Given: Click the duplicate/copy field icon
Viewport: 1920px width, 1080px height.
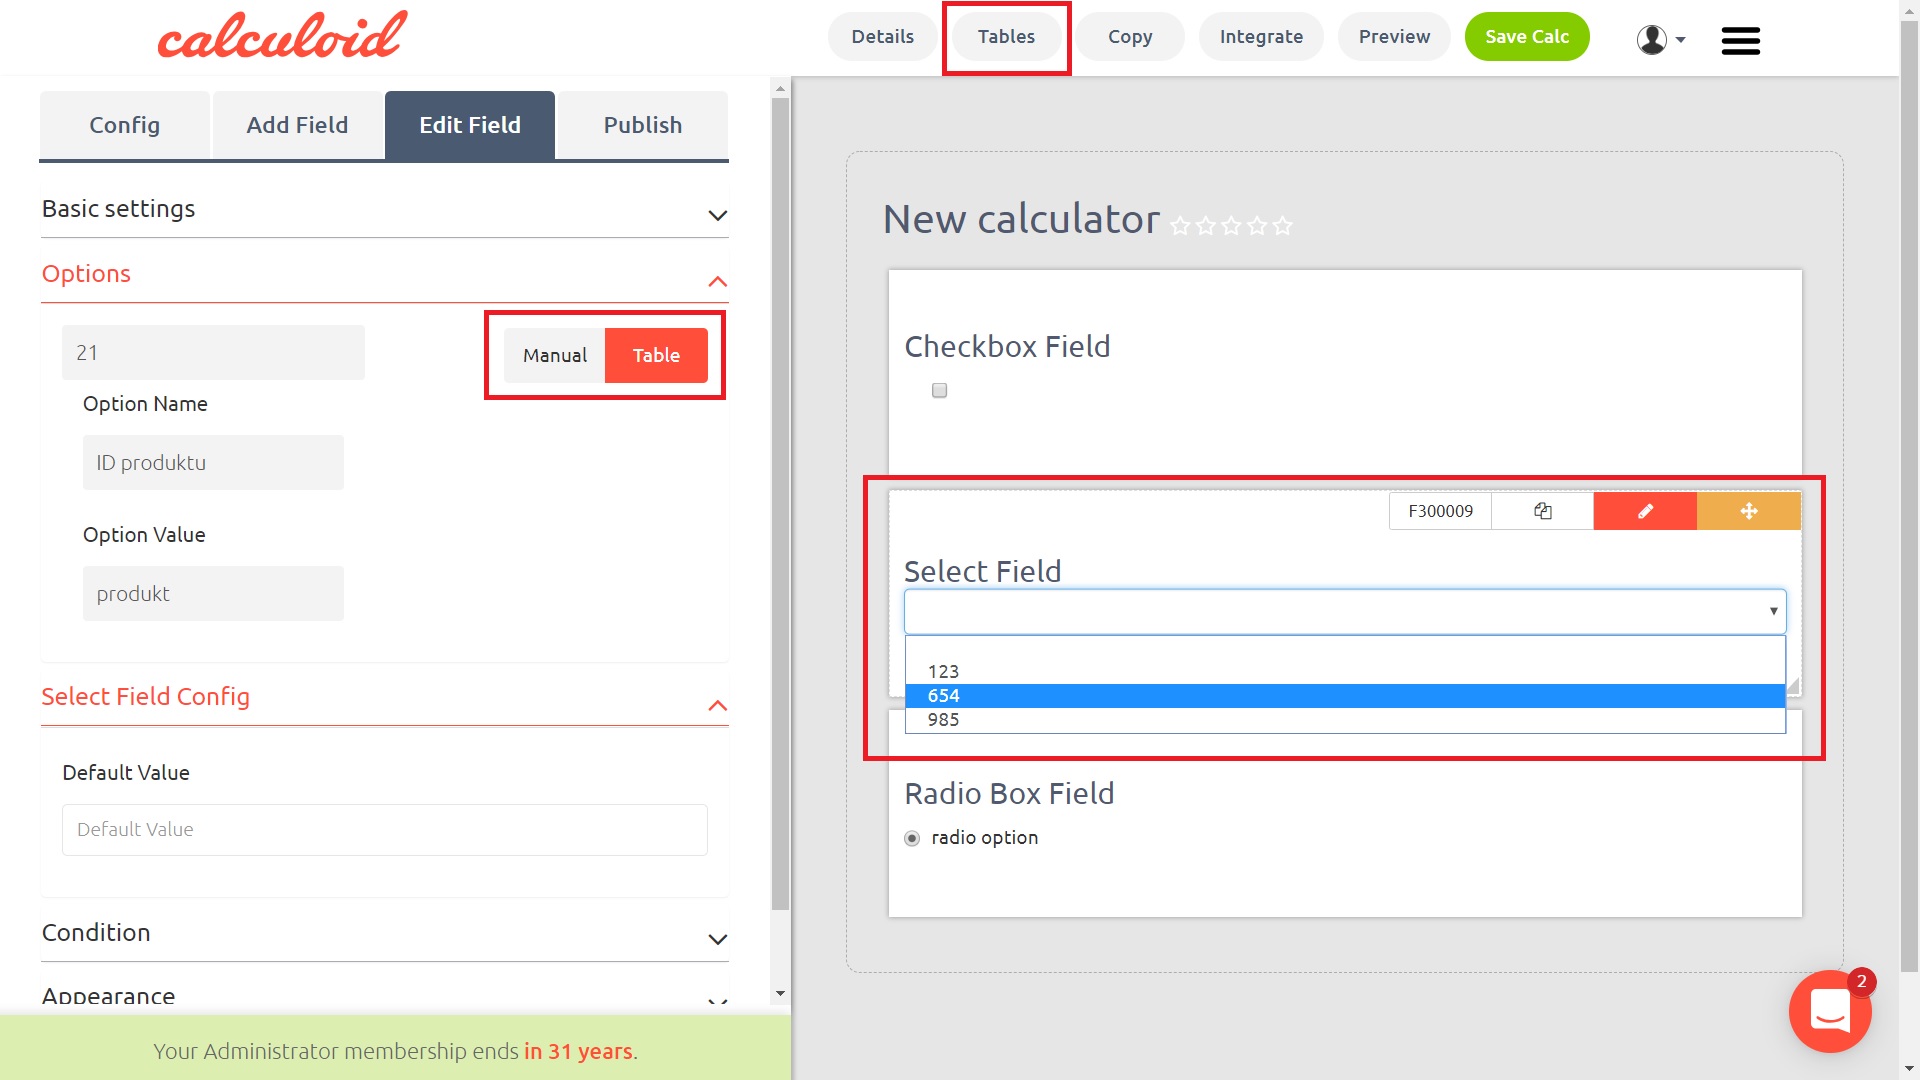Looking at the screenshot, I should coord(1542,510).
